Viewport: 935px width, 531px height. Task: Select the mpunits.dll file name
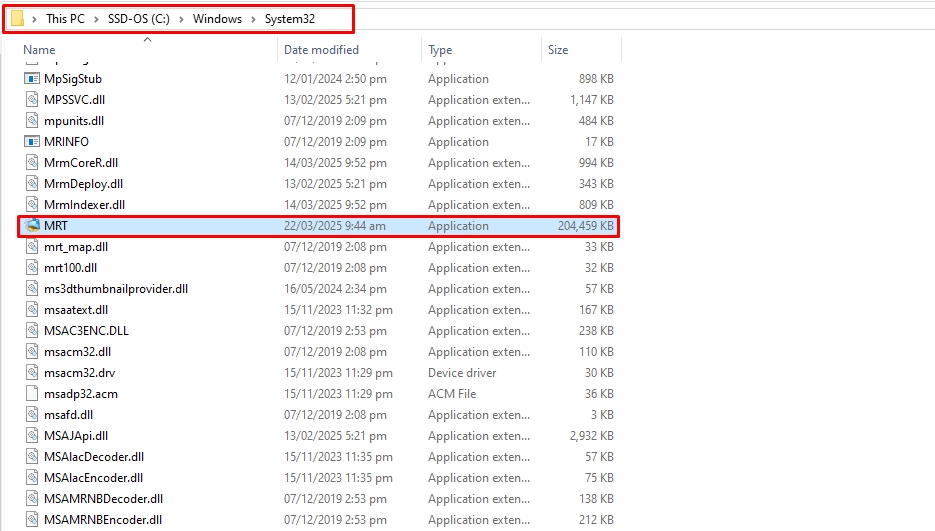(x=74, y=121)
